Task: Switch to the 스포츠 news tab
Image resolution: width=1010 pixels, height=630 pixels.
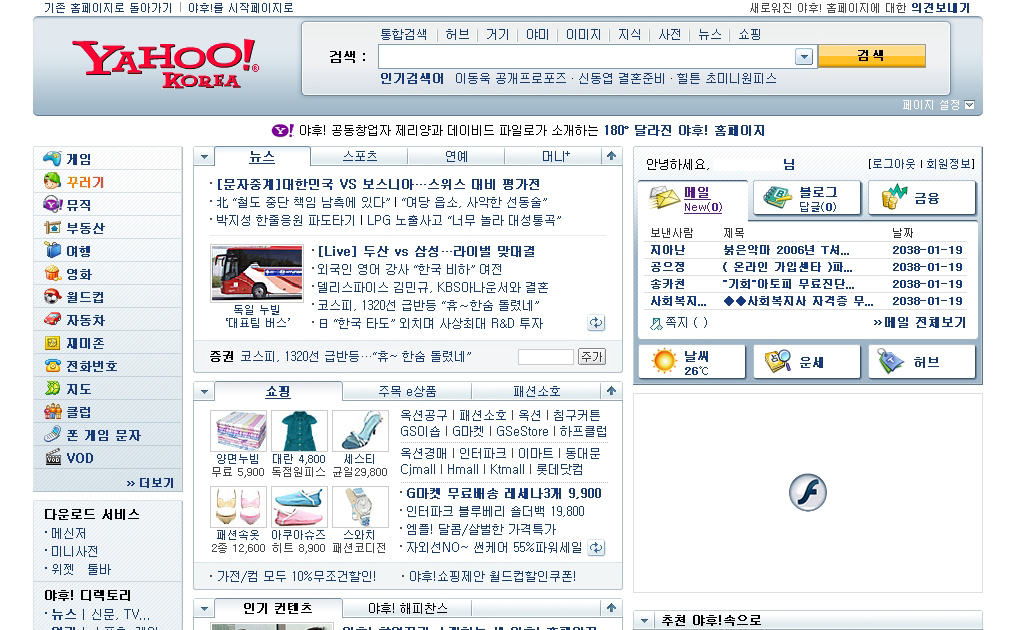Action: coord(359,156)
